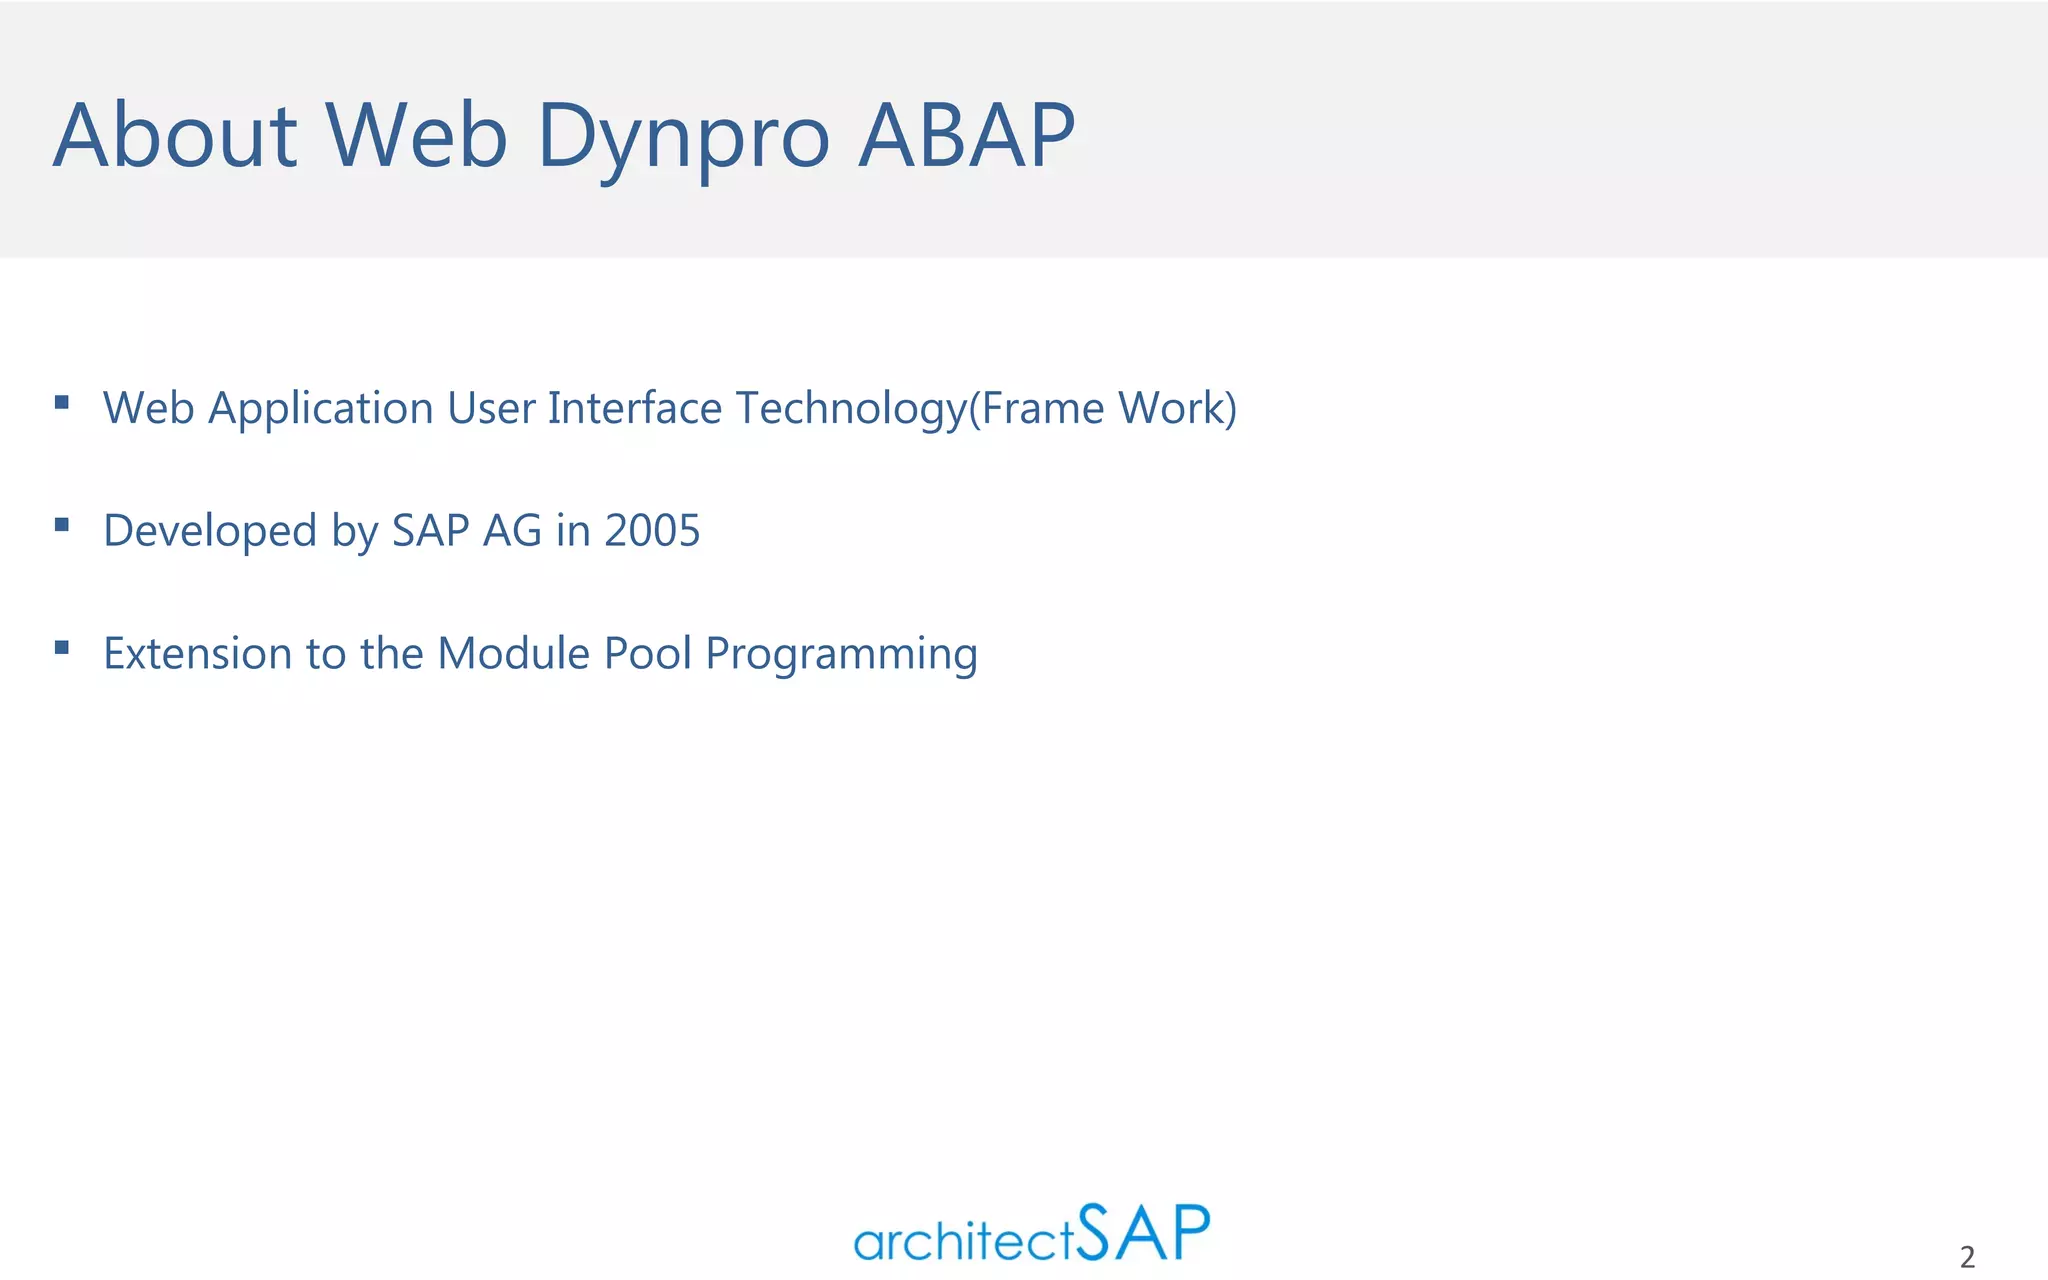Click the word About in the title
The height and width of the screenshot is (1280, 2048).
[x=176, y=135]
